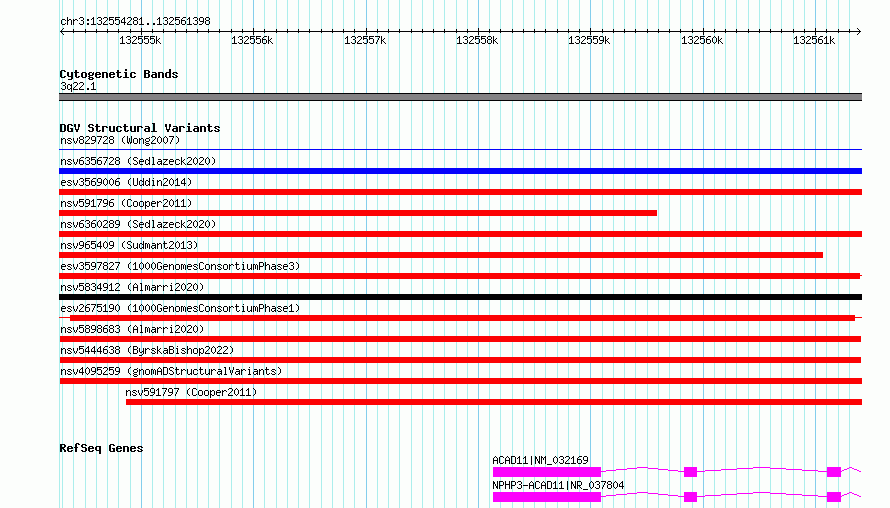Click the red bar under nsv965409
This screenshot has width=890, height=508.
(x=441, y=255)
